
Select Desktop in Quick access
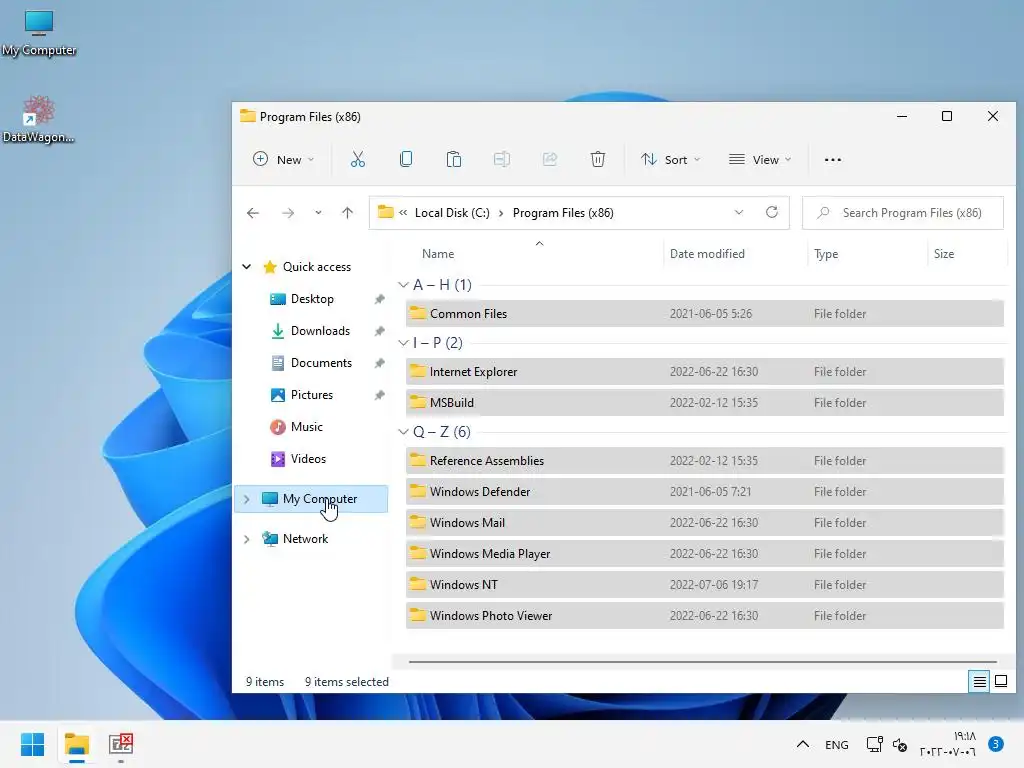click(312, 299)
